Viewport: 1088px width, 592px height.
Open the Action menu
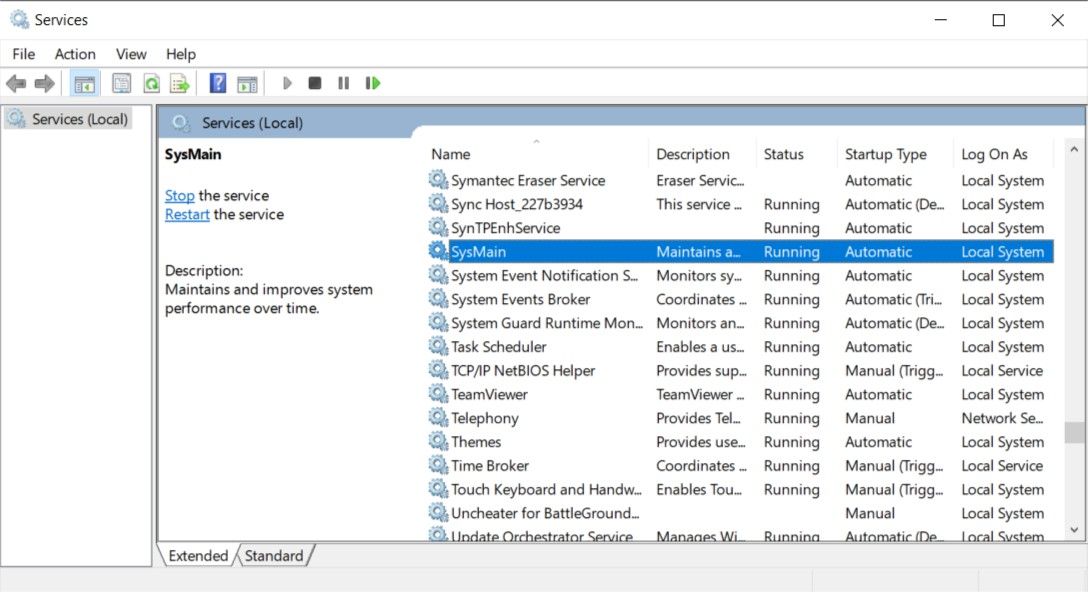75,54
